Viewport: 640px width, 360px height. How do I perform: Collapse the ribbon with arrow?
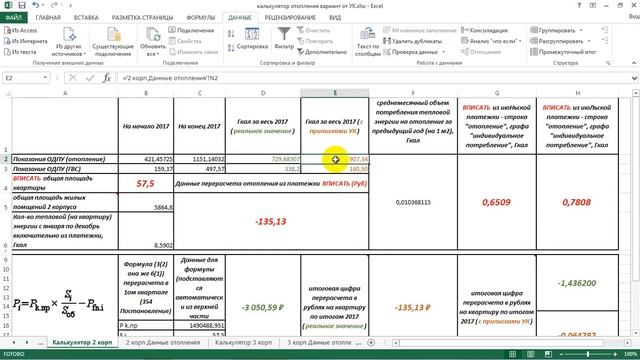[634, 63]
